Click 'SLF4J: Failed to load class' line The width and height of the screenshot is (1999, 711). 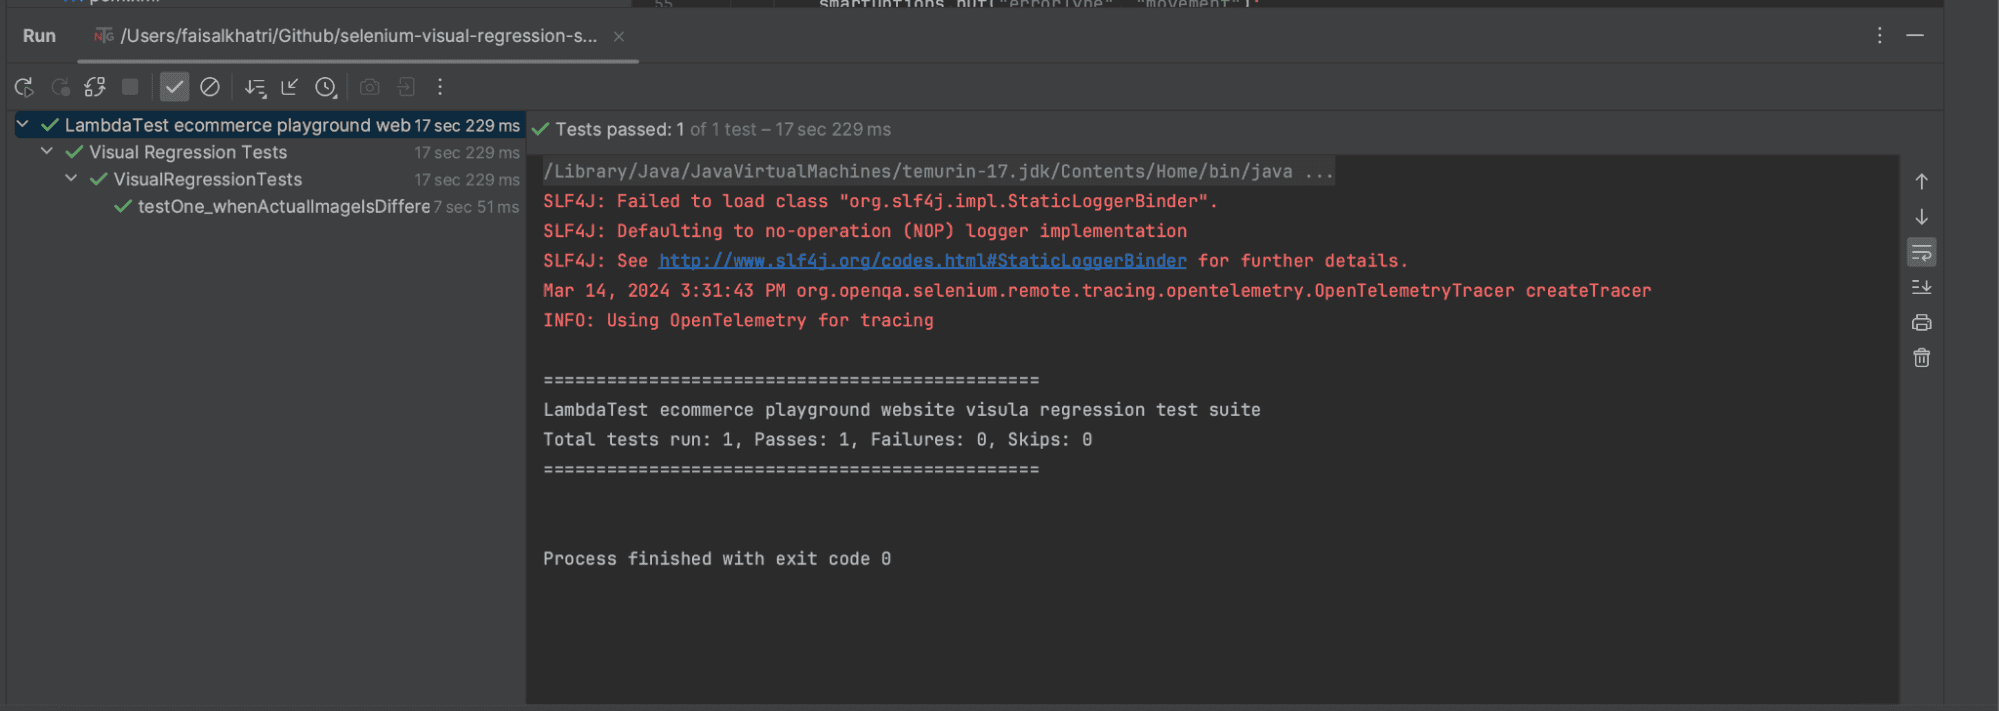[880, 201]
